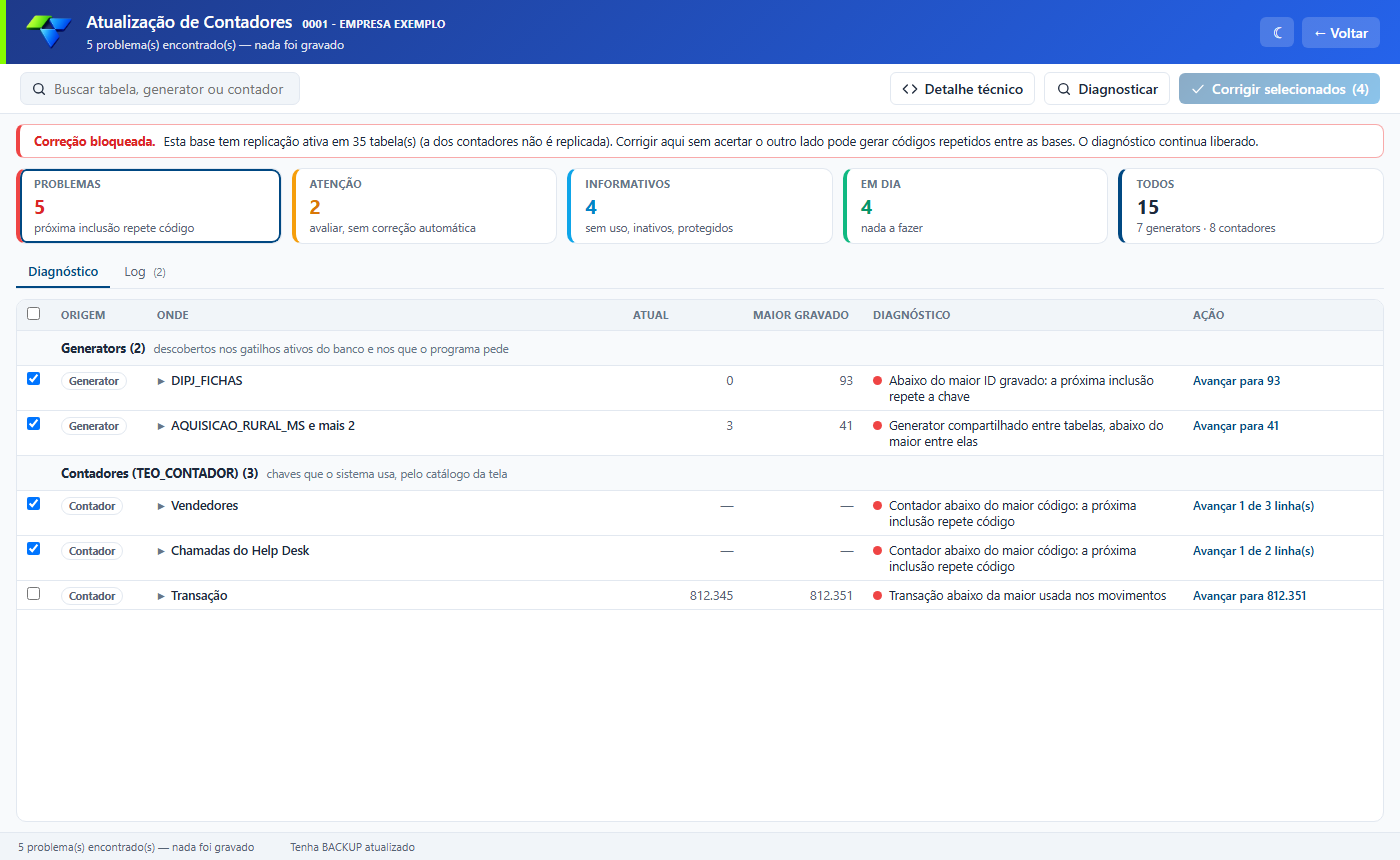Click the application logo in the header

pos(49,32)
